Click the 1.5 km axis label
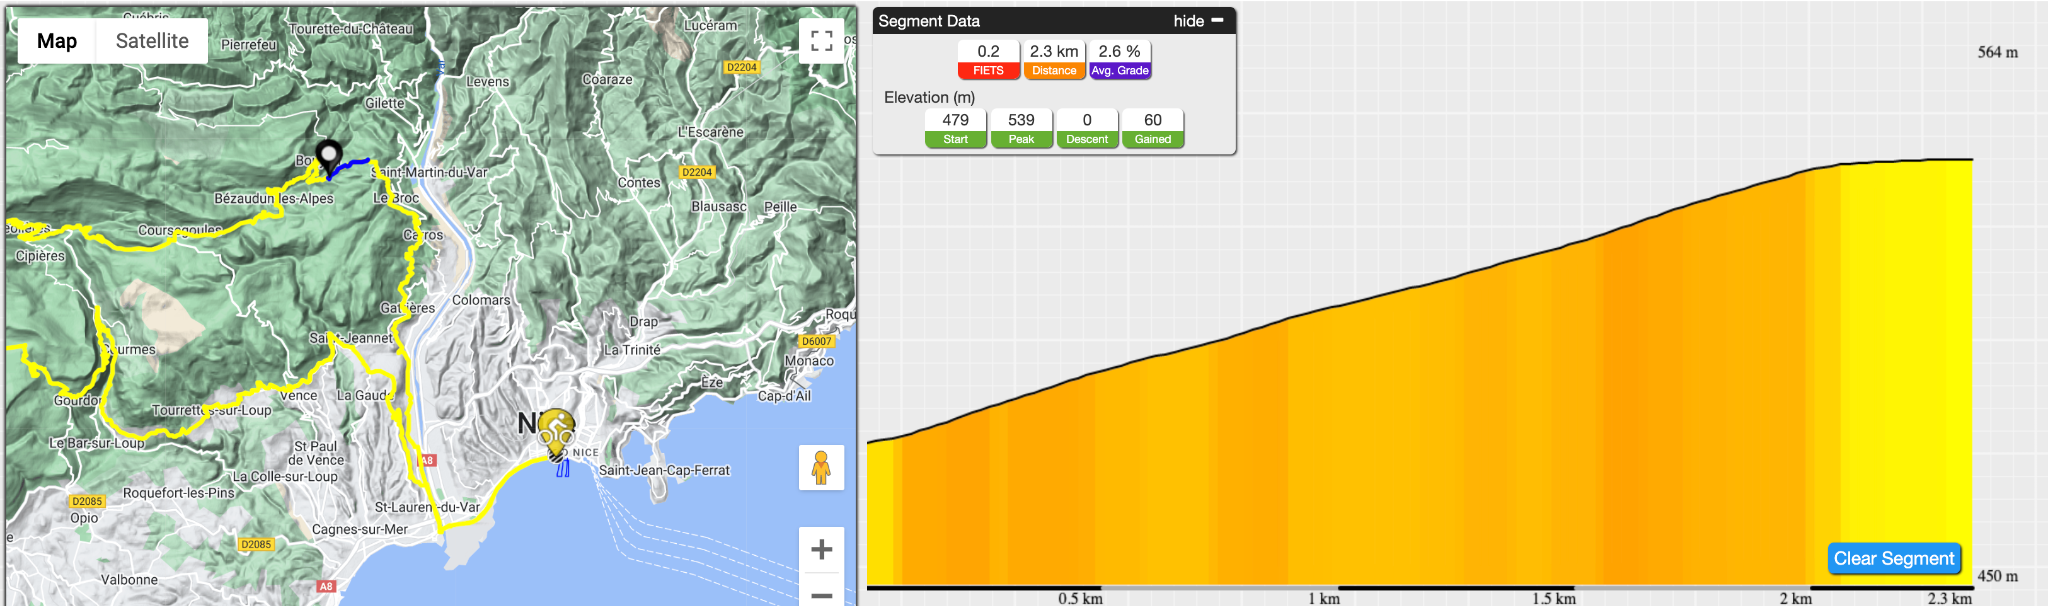The image size is (2048, 606). click(x=1553, y=598)
